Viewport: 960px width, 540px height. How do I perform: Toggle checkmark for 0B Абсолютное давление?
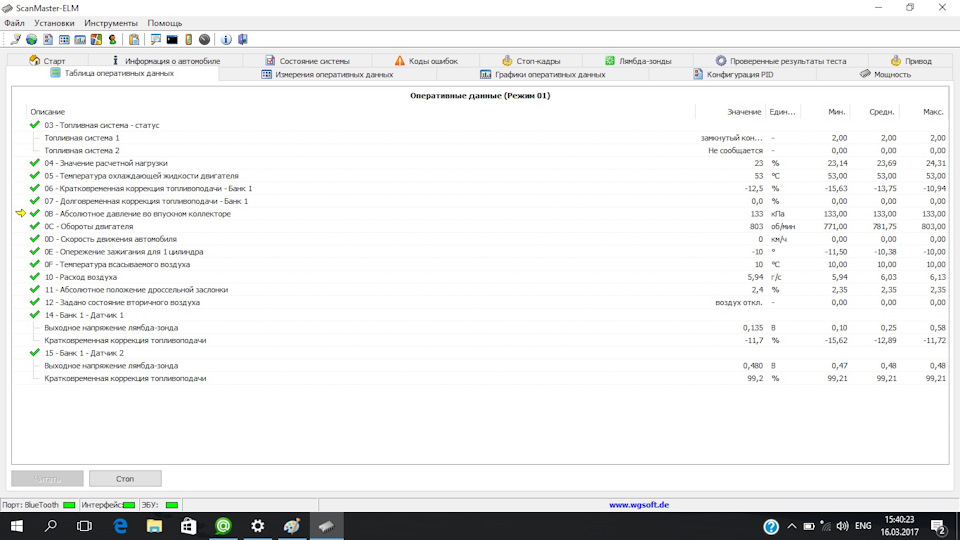point(35,214)
